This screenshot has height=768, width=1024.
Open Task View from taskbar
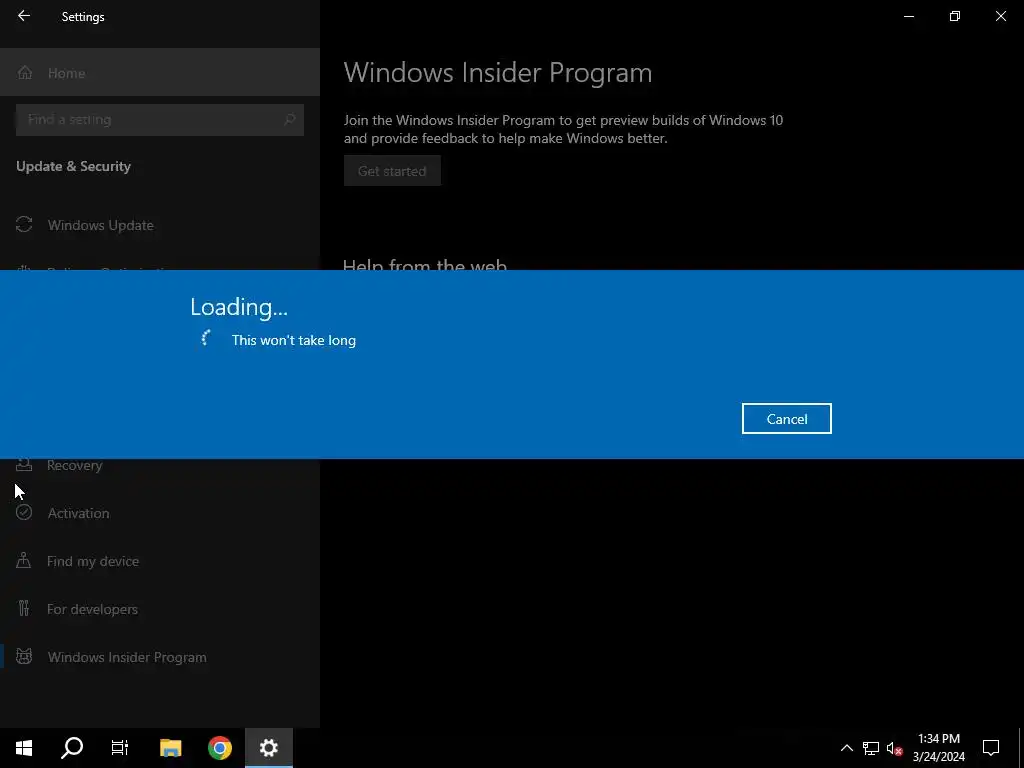coord(120,748)
